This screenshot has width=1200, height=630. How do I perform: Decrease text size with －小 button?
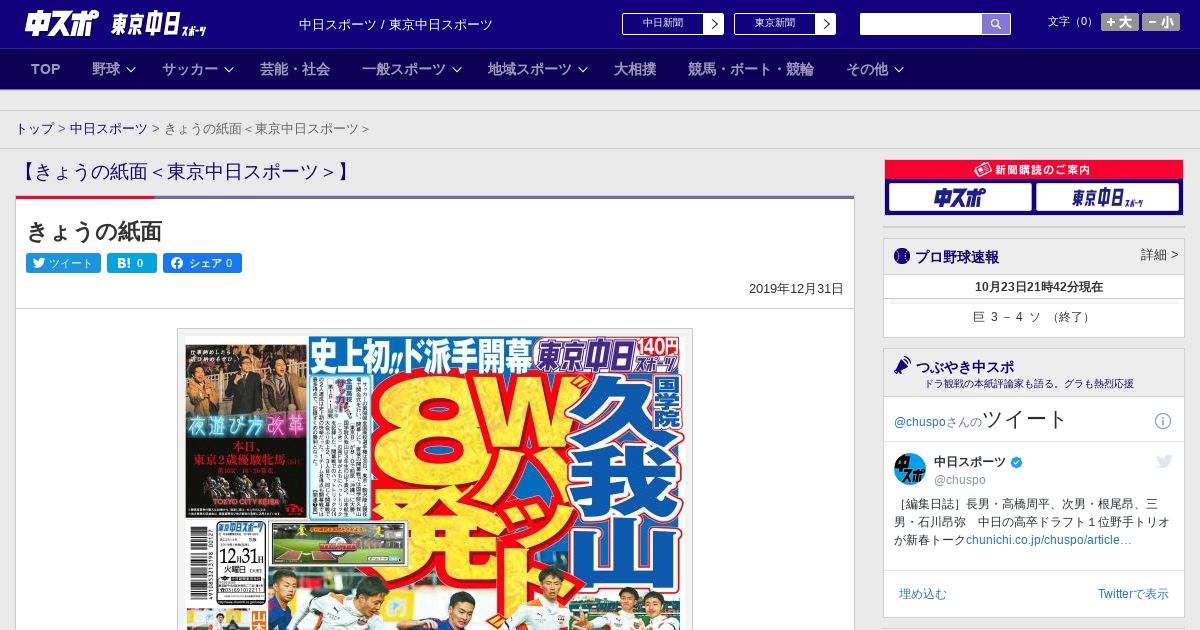pos(1161,22)
